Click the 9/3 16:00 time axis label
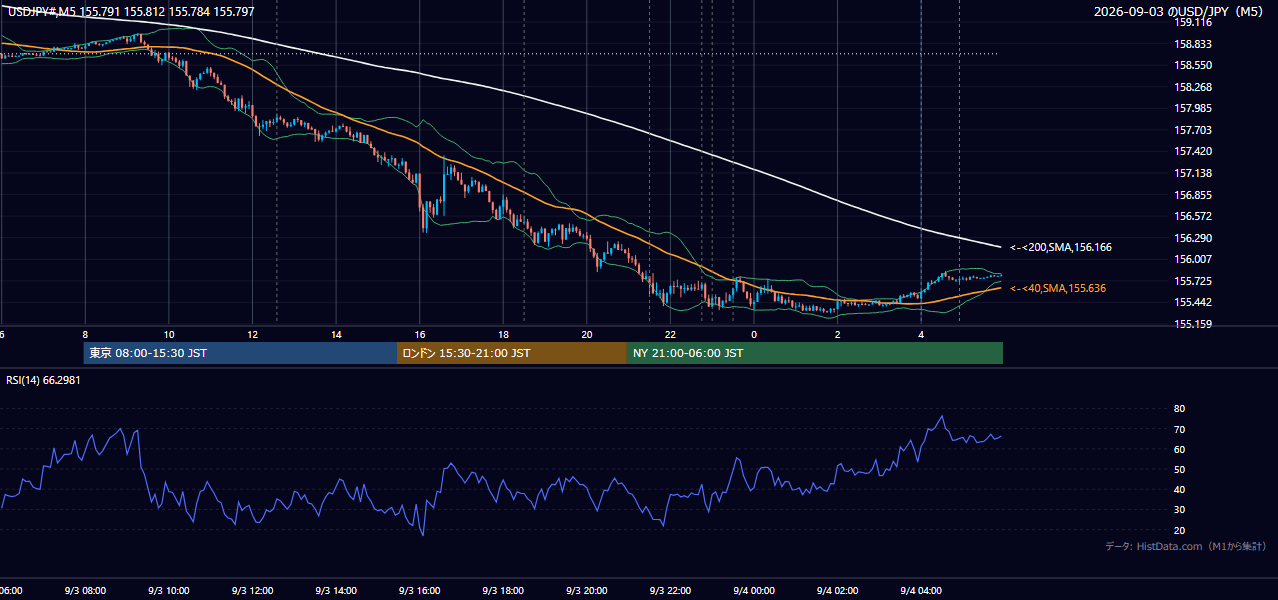The image size is (1278, 600). (x=419, y=590)
